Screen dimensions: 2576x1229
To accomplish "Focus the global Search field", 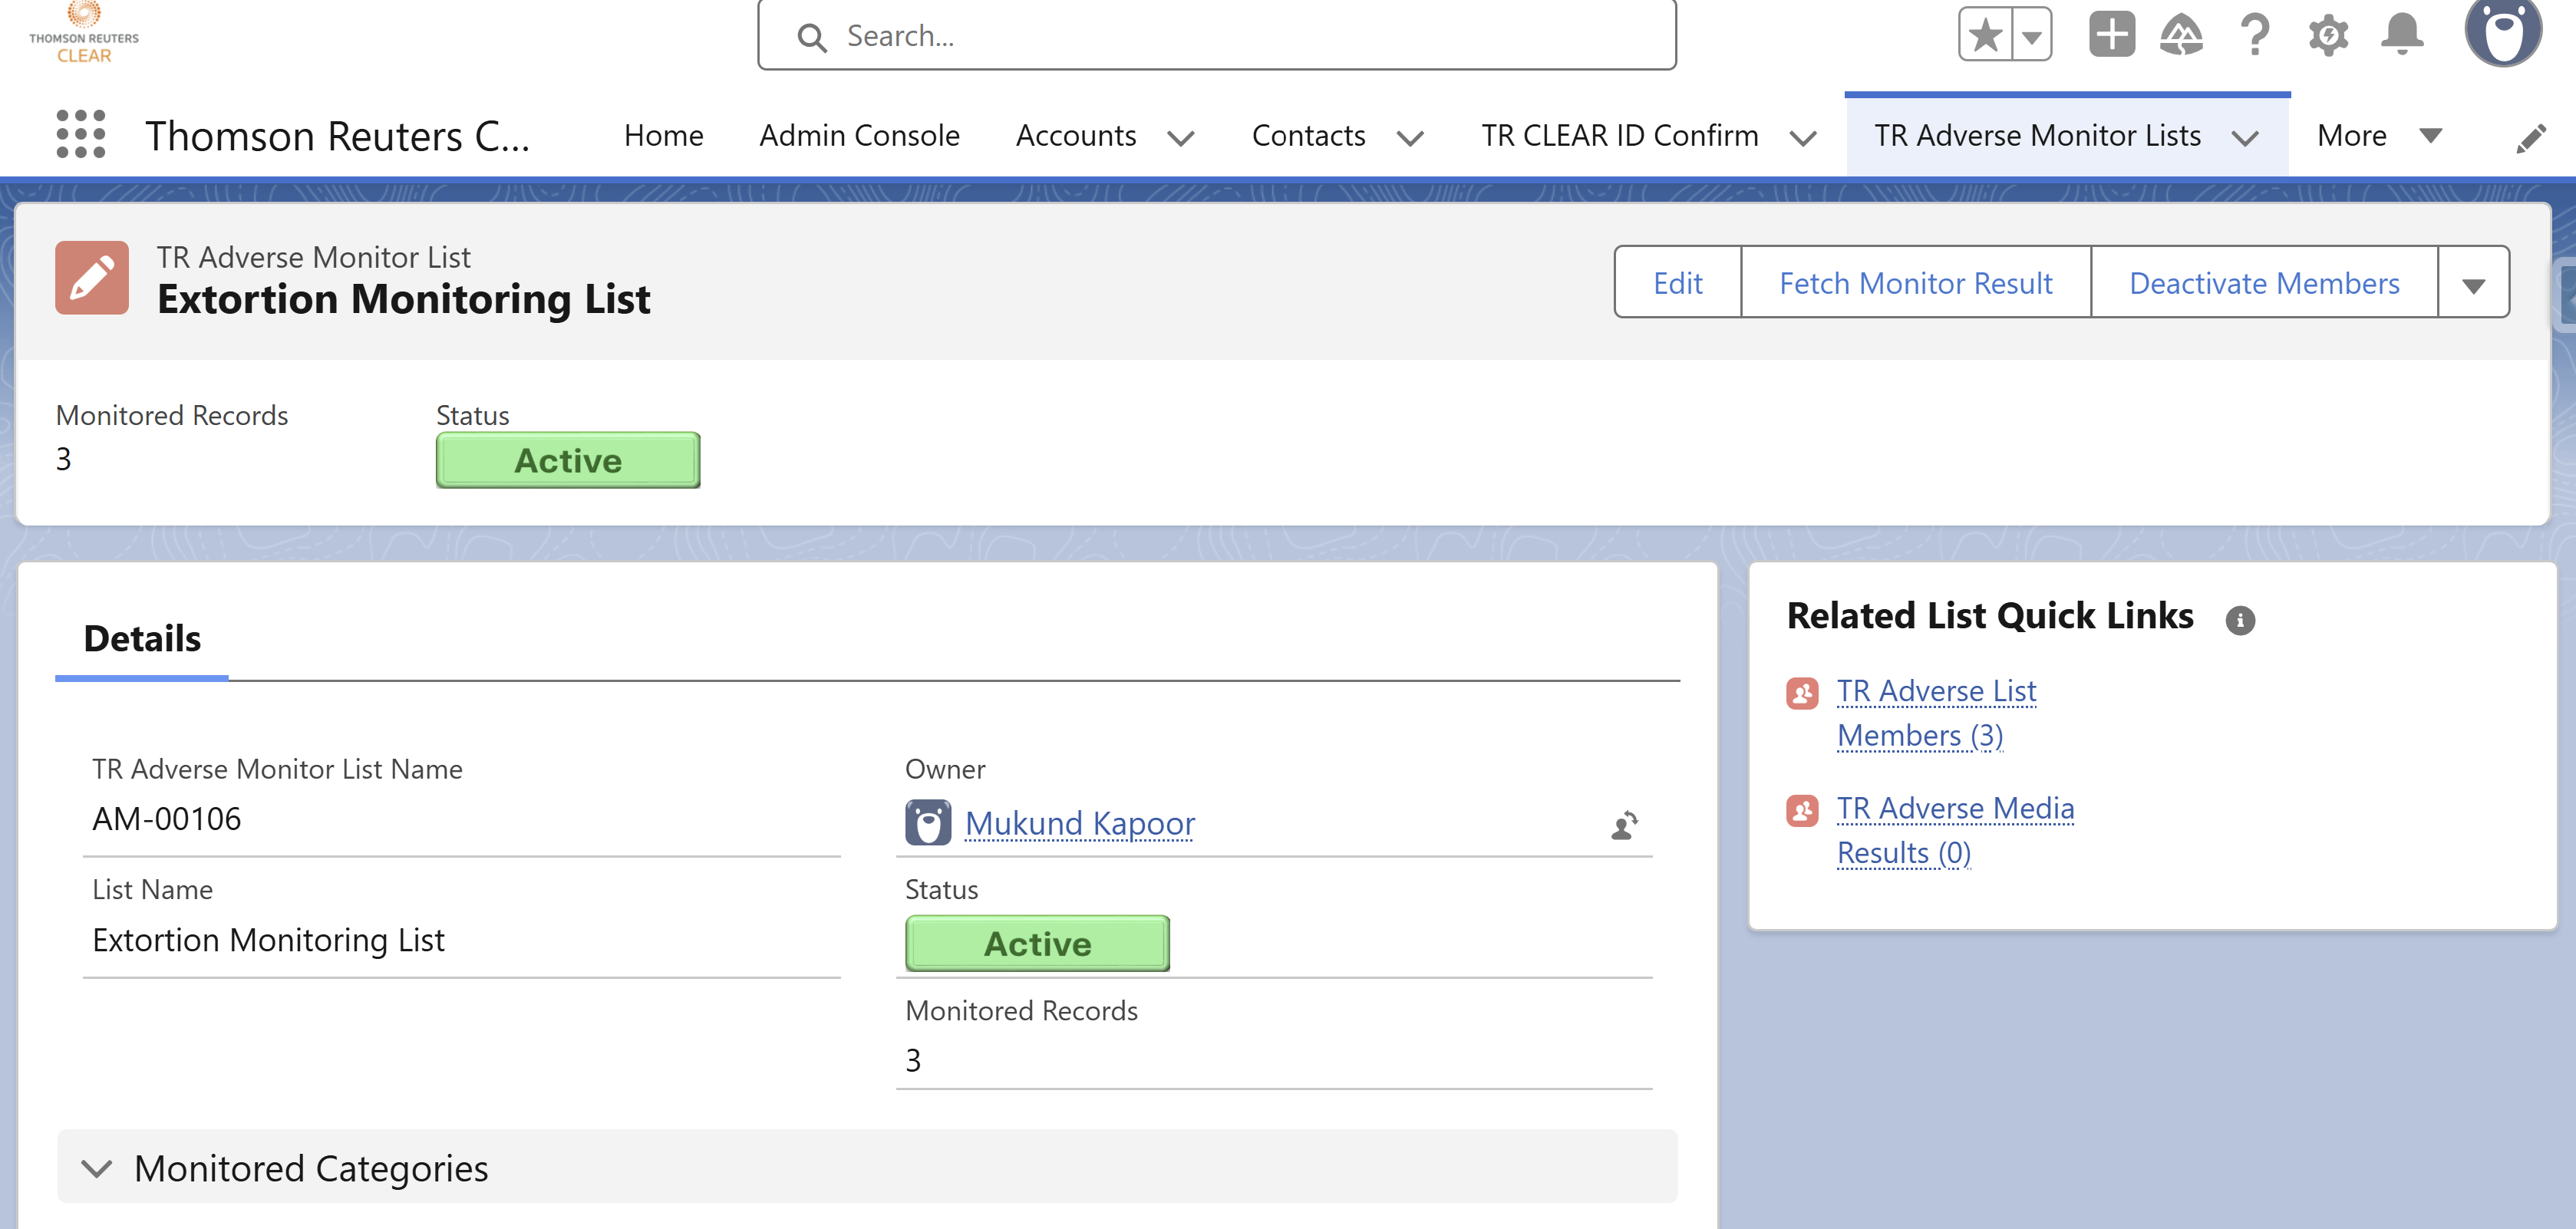I will [1216, 35].
